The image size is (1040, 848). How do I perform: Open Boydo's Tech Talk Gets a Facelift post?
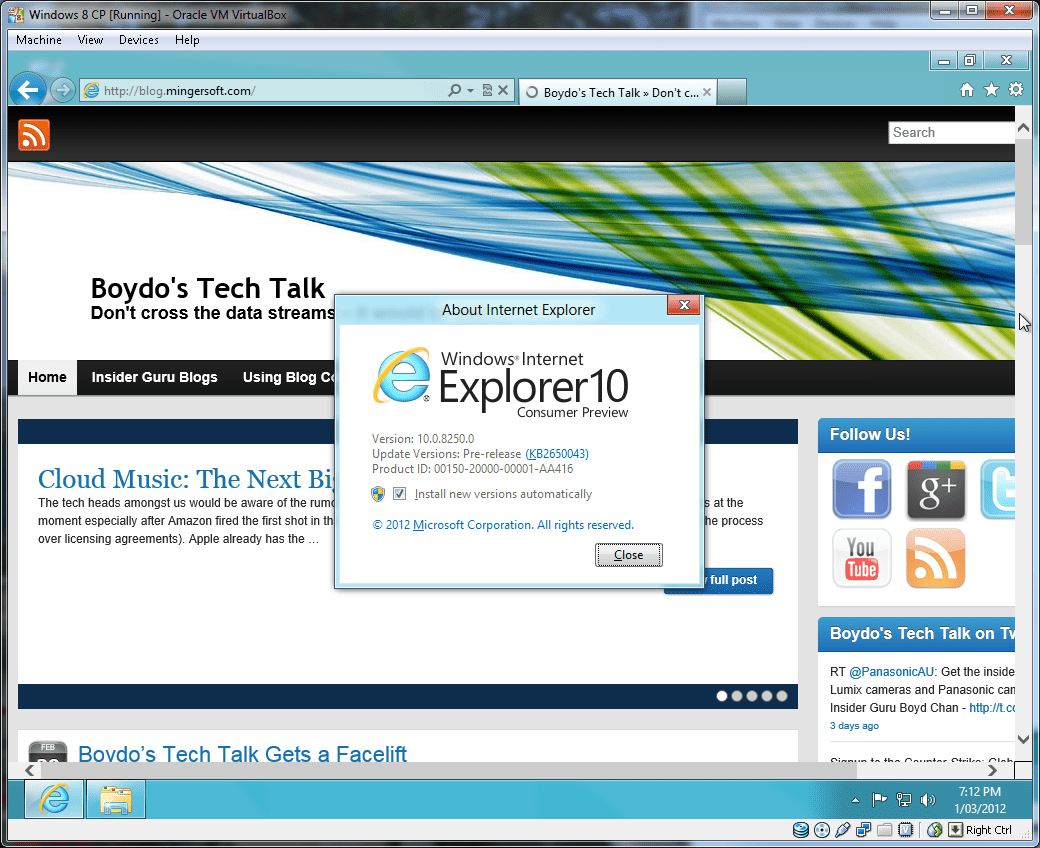click(x=242, y=753)
